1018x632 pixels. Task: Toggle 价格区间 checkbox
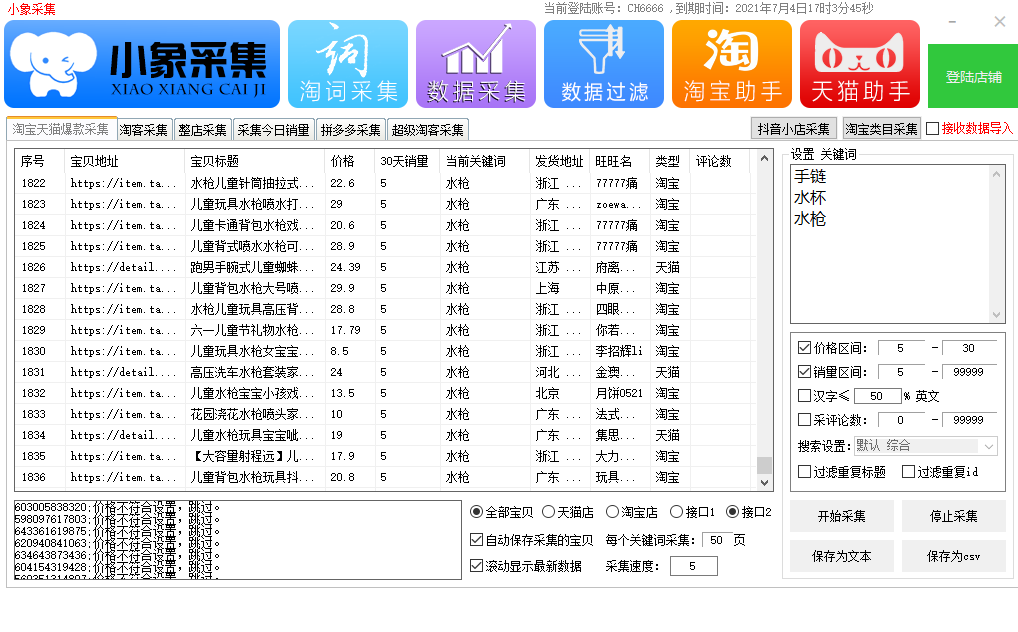pyautogui.click(x=804, y=348)
